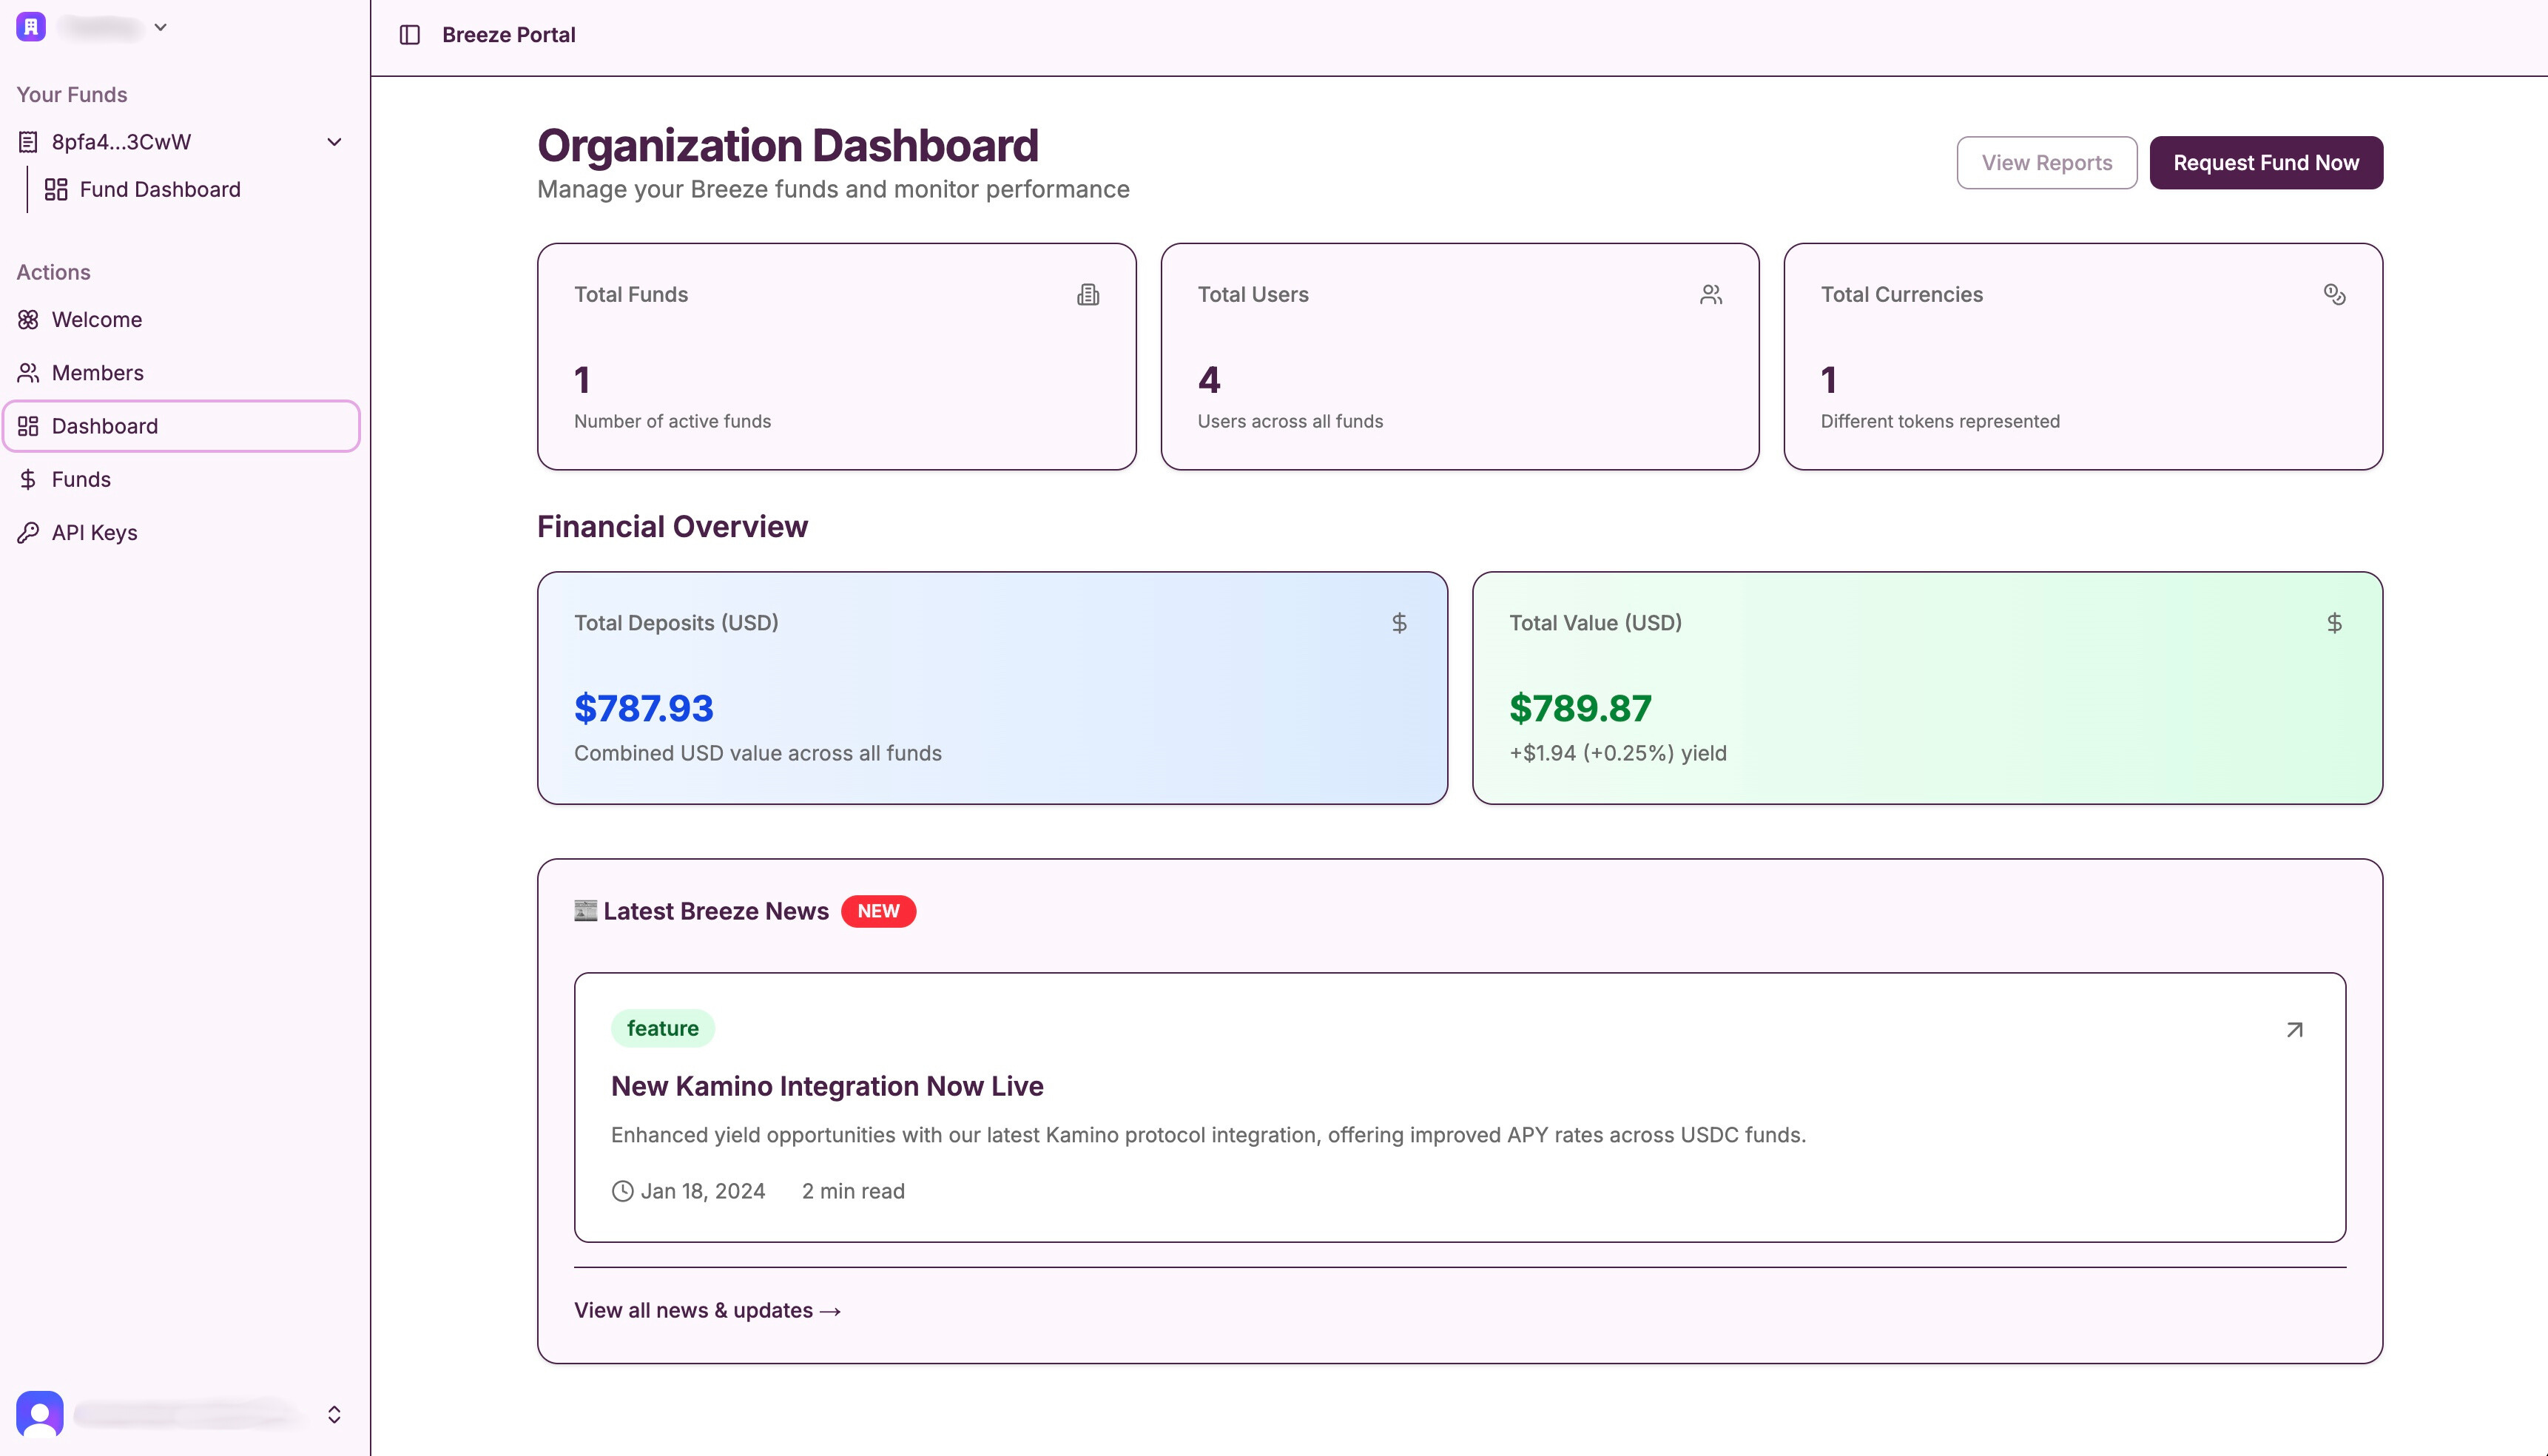
Task: Toggle the sidebar panel icon
Action: point(409,35)
